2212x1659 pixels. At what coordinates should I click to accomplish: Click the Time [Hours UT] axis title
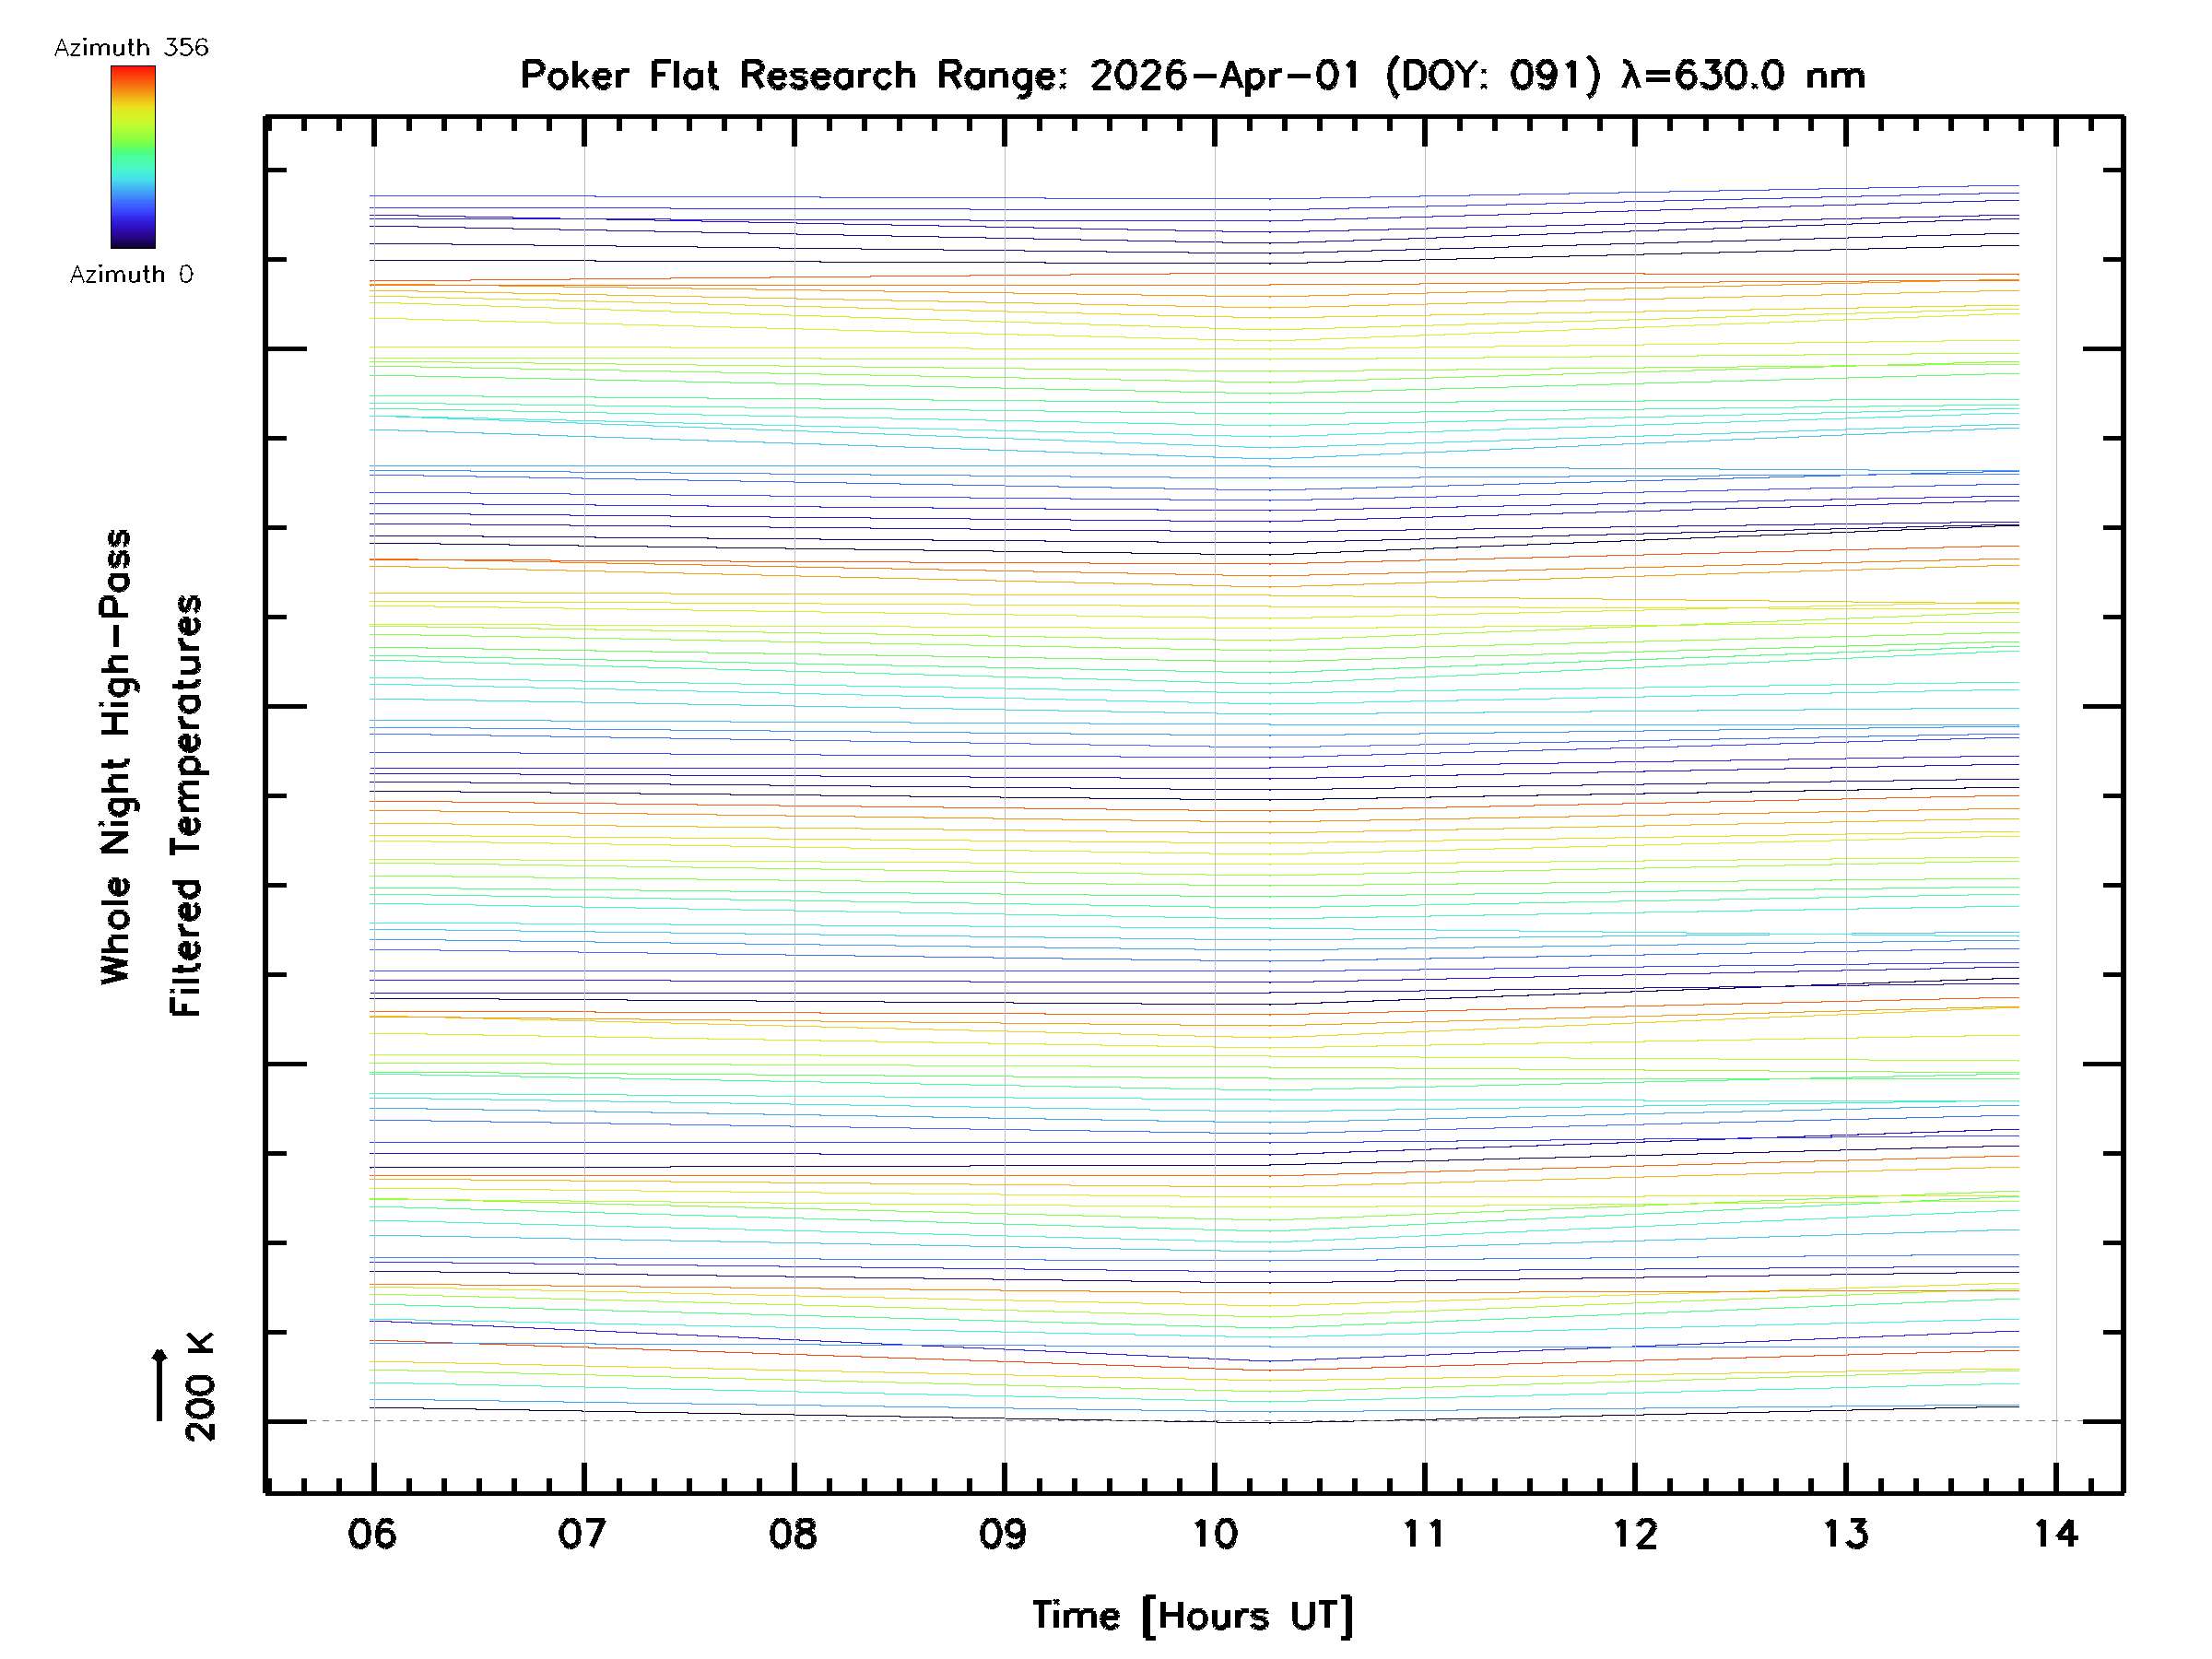click(x=1192, y=1616)
